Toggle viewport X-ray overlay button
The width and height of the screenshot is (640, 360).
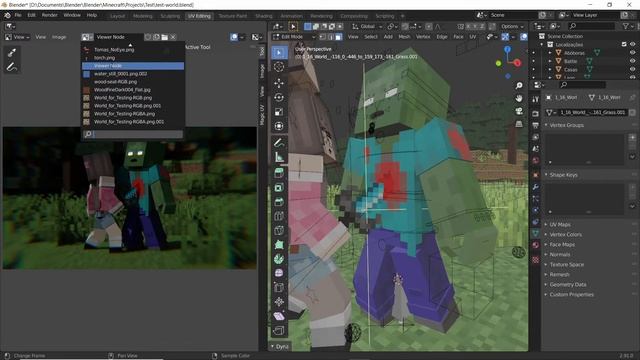(524, 37)
